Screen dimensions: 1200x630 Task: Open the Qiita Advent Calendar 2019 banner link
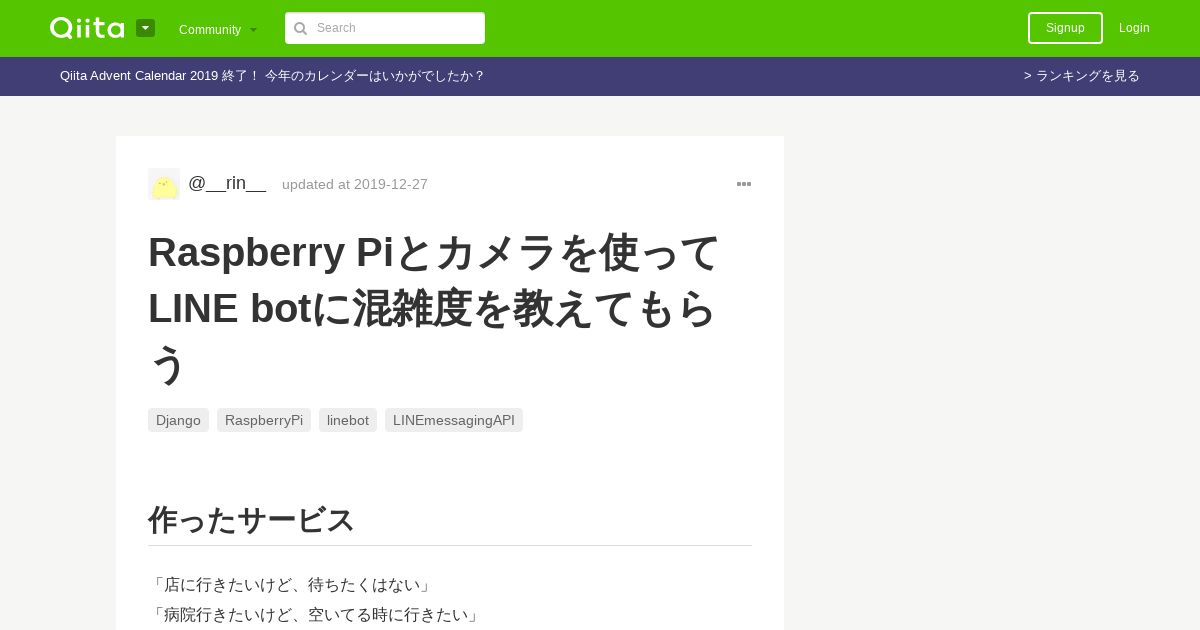click(272, 76)
